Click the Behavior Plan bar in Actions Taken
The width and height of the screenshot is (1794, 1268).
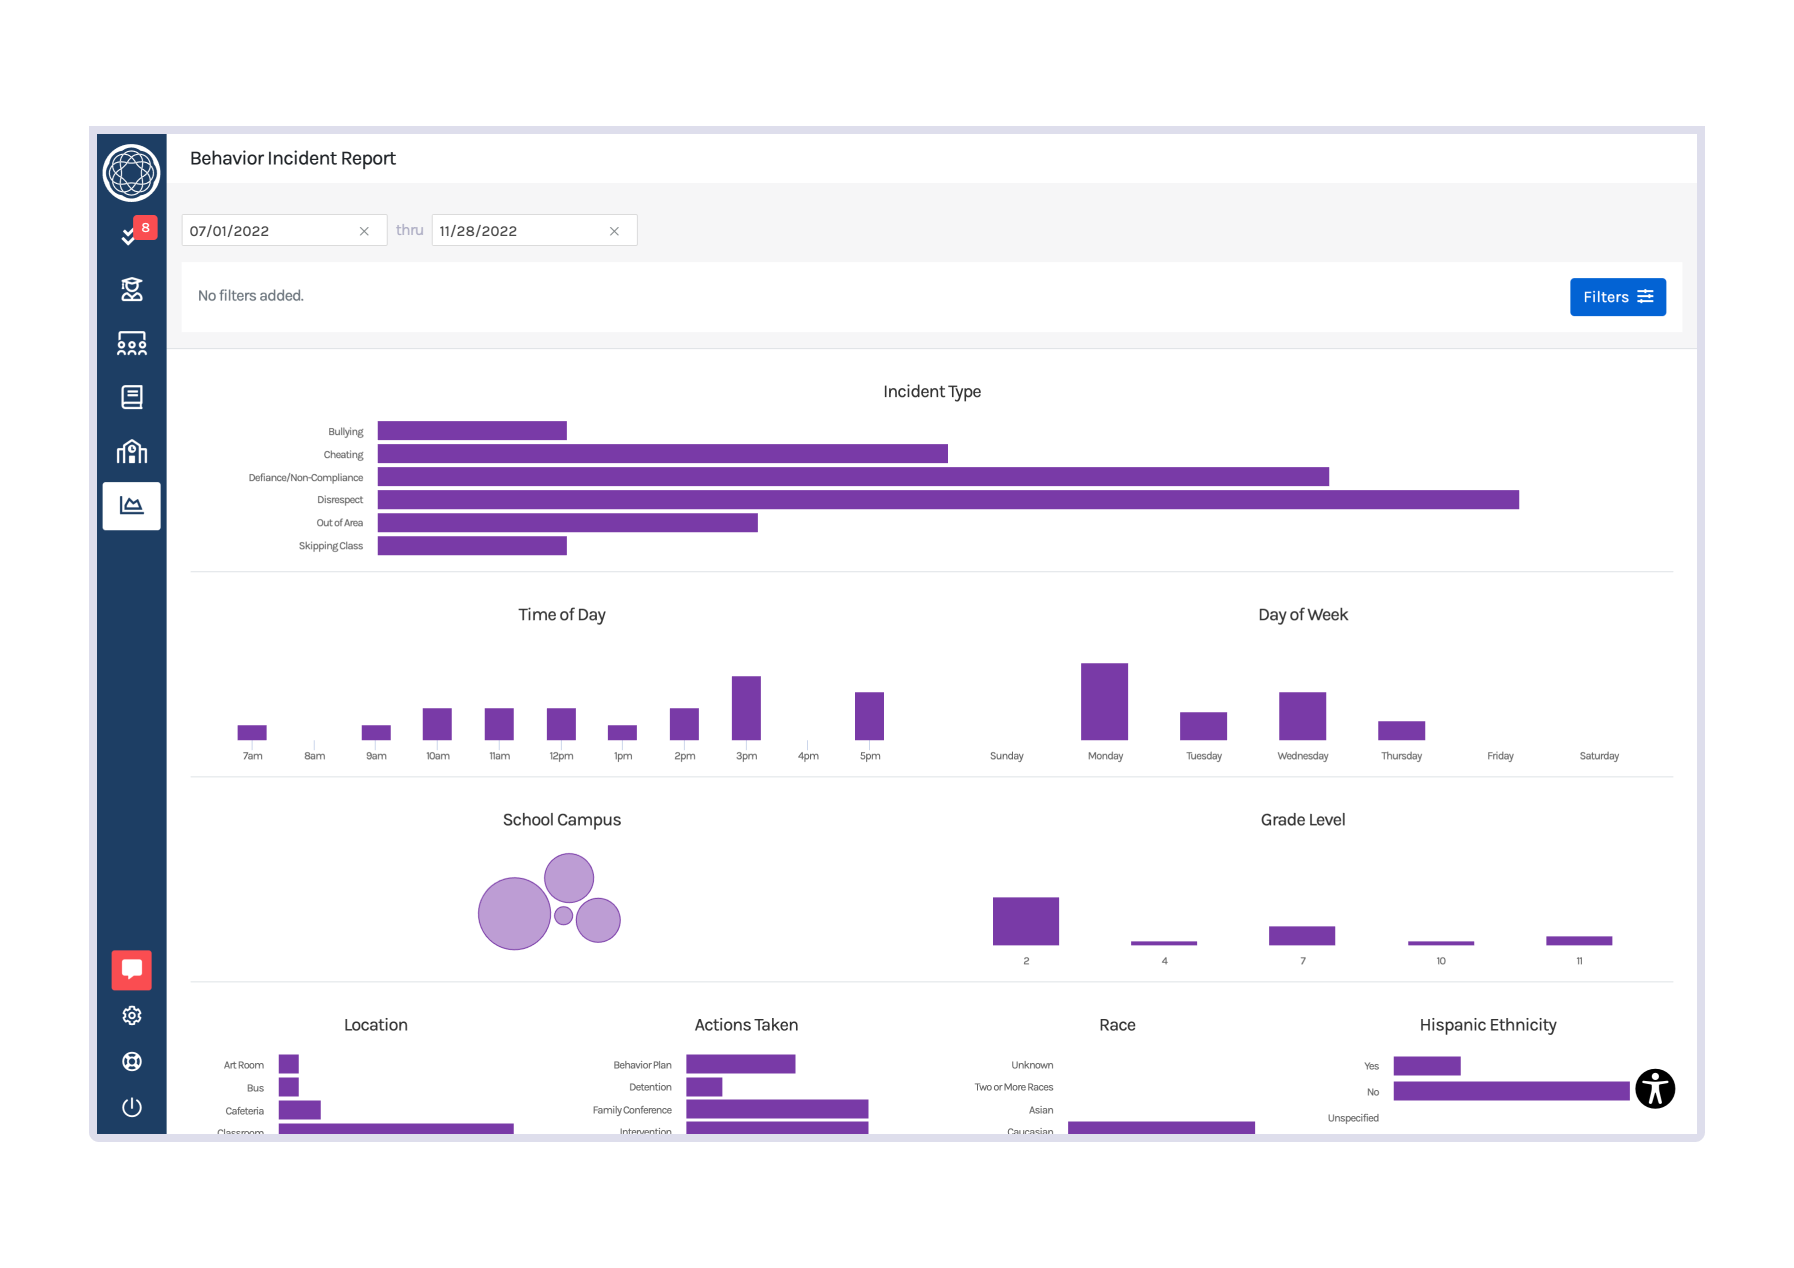[x=741, y=1064]
